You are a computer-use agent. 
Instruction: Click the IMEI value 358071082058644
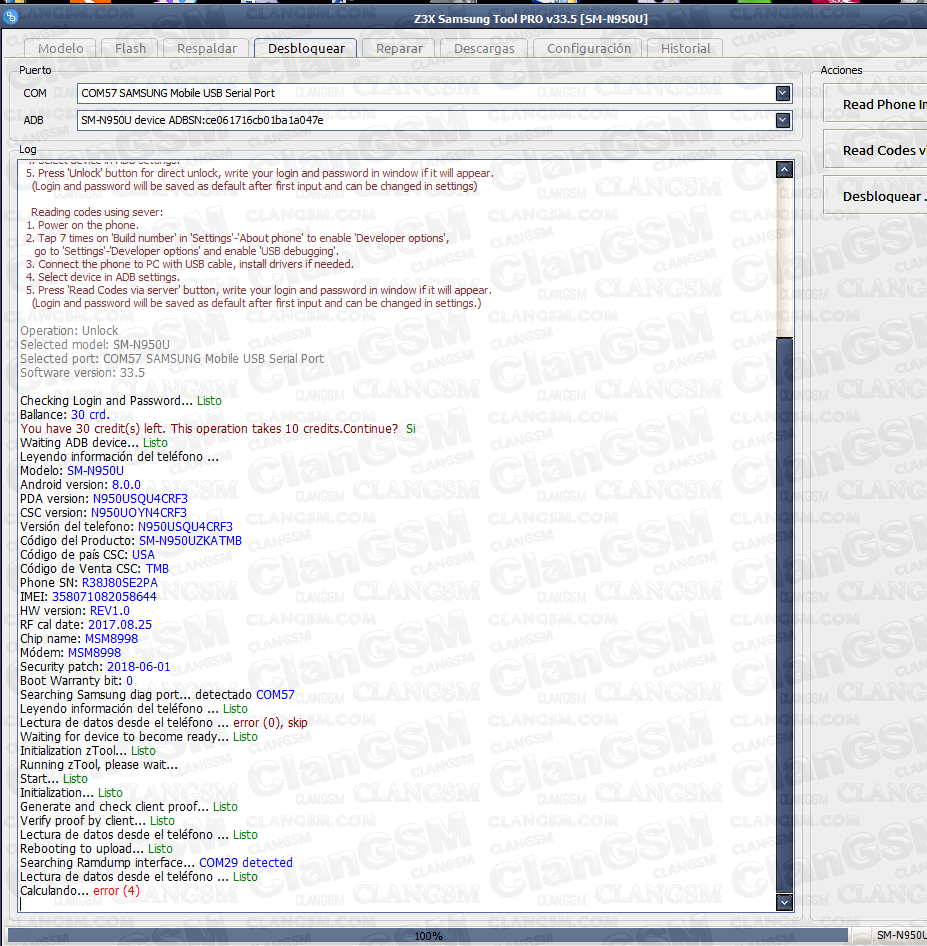click(x=104, y=597)
